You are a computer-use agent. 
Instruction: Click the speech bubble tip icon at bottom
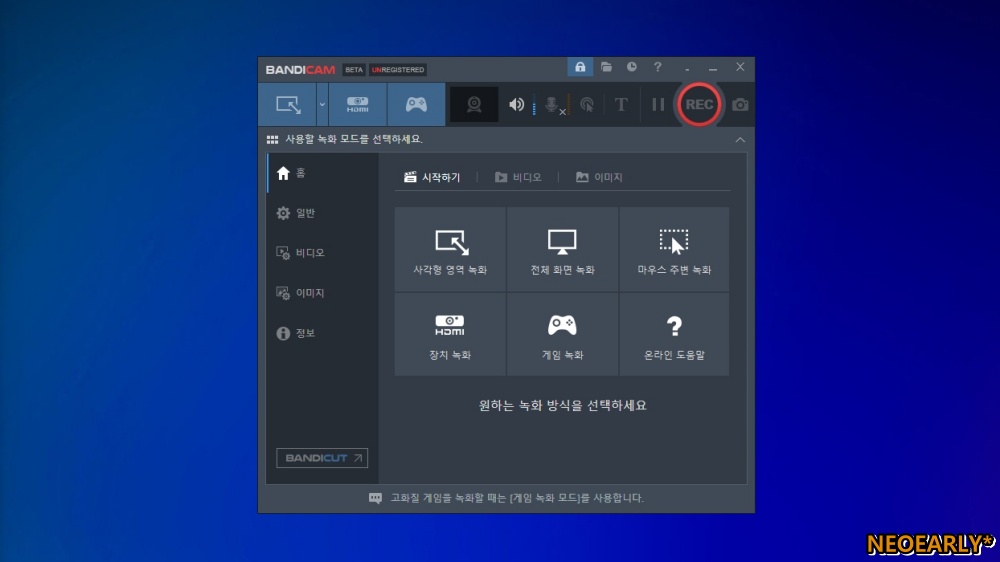[376, 498]
